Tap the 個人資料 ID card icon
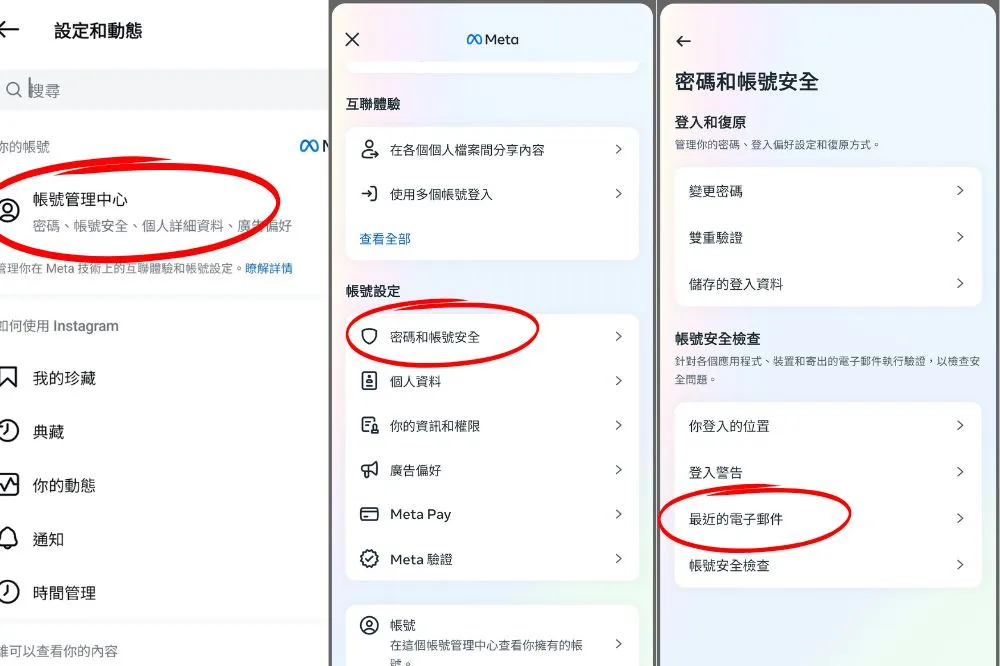This screenshot has height=666, width=1000. pos(369,381)
